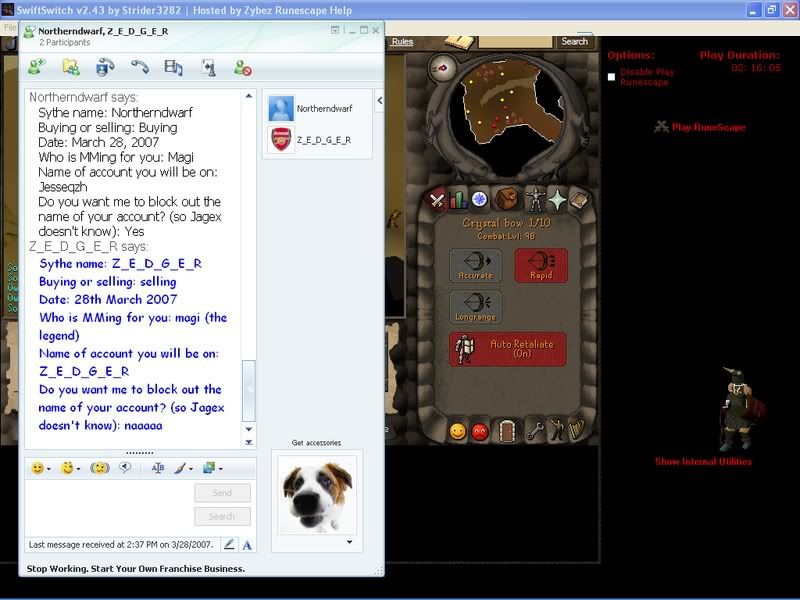This screenshot has height=600, width=800.
Task: Open the activities toolbar icon
Action: [173, 67]
